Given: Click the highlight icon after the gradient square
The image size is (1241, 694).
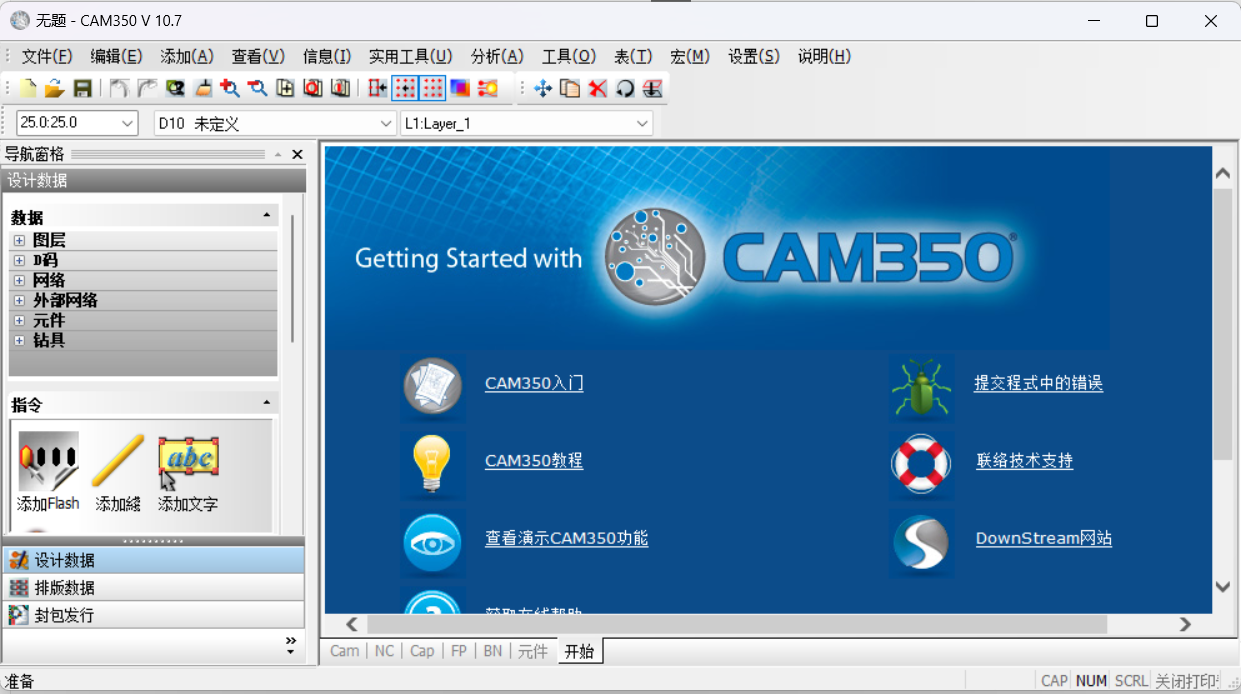Looking at the screenshot, I should tap(487, 88).
